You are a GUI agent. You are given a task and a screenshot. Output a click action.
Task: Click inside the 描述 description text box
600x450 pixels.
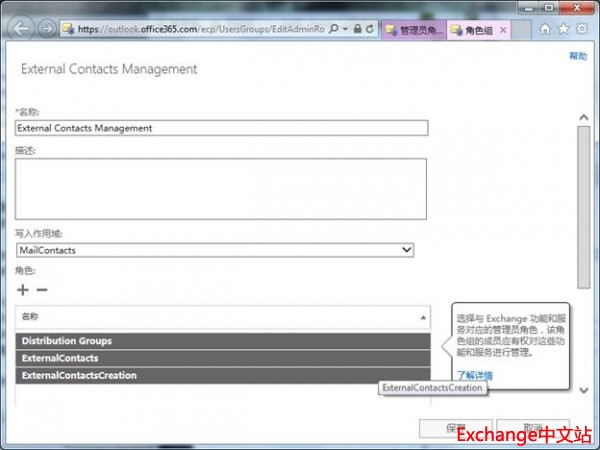[x=221, y=188]
